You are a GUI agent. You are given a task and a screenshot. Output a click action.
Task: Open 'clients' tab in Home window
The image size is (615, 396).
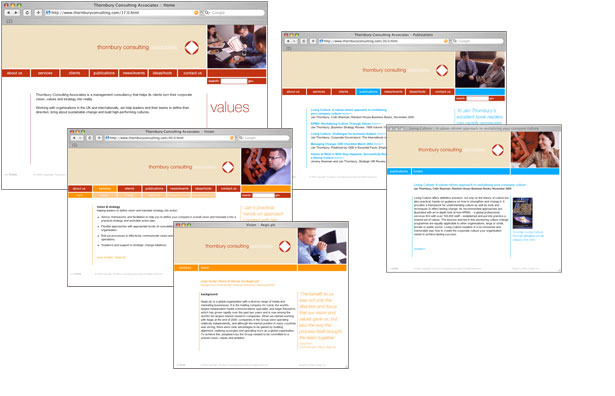[x=75, y=73]
